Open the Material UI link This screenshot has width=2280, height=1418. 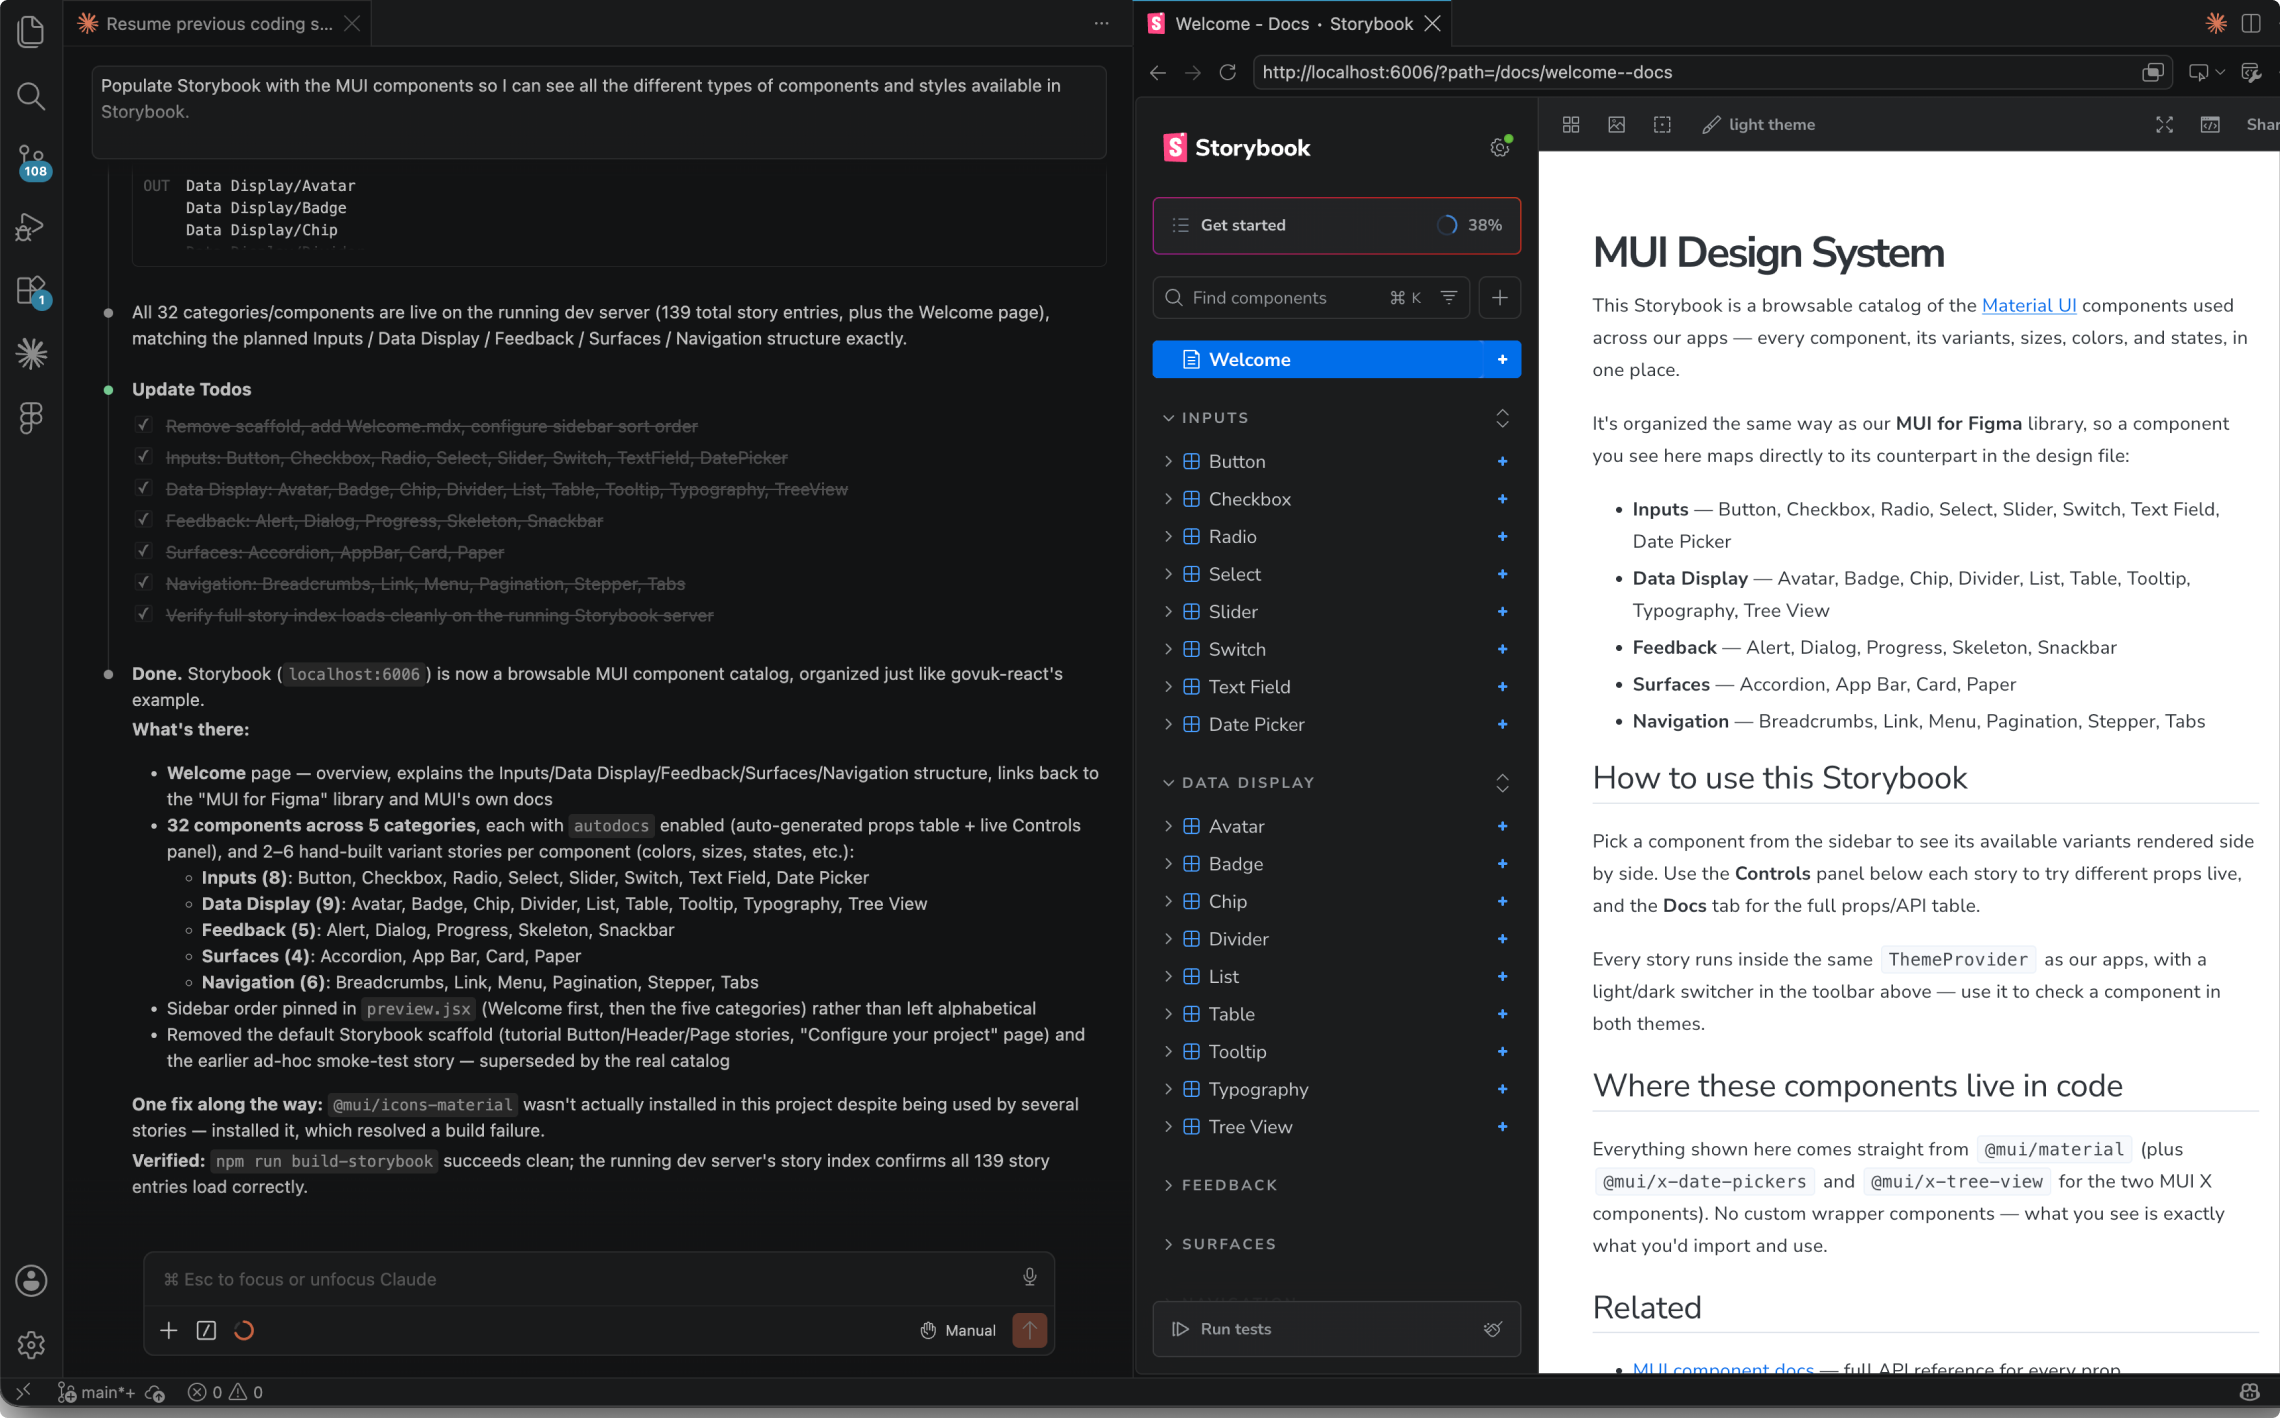tap(2028, 306)
